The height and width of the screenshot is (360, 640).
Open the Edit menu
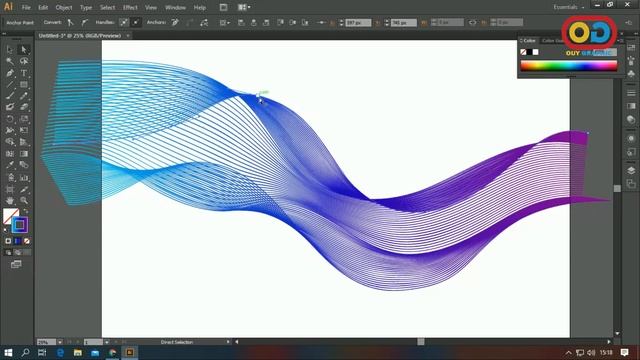click(x=43, y=7)
